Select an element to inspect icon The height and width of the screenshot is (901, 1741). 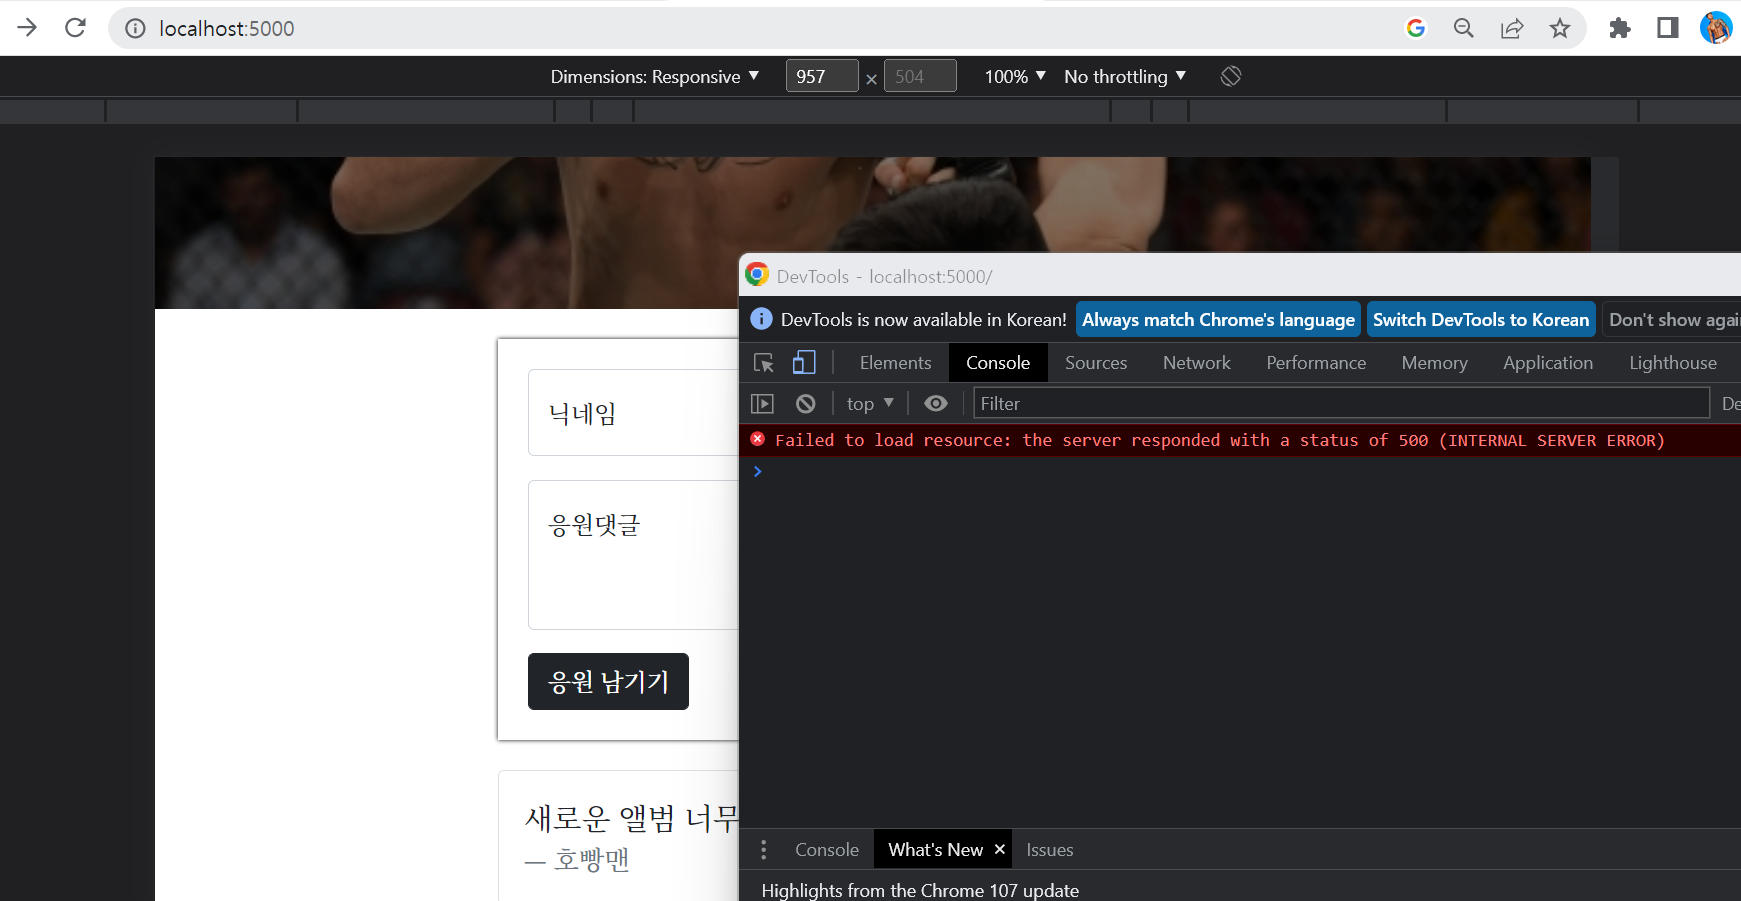764,363
